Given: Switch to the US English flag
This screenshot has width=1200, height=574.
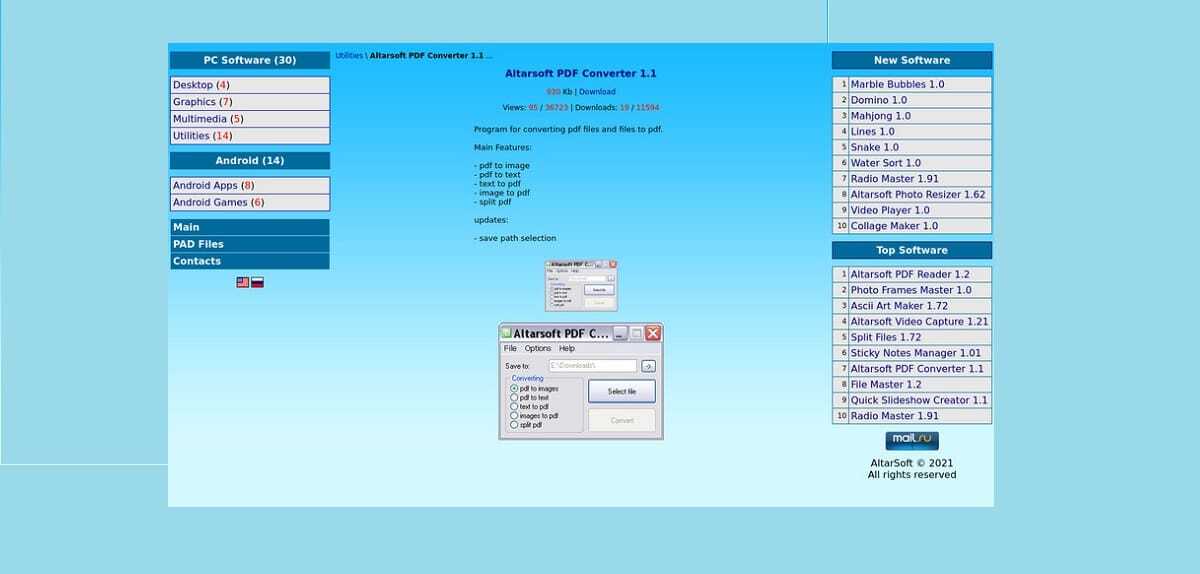Looking at the screenshot, I should 242,283.
